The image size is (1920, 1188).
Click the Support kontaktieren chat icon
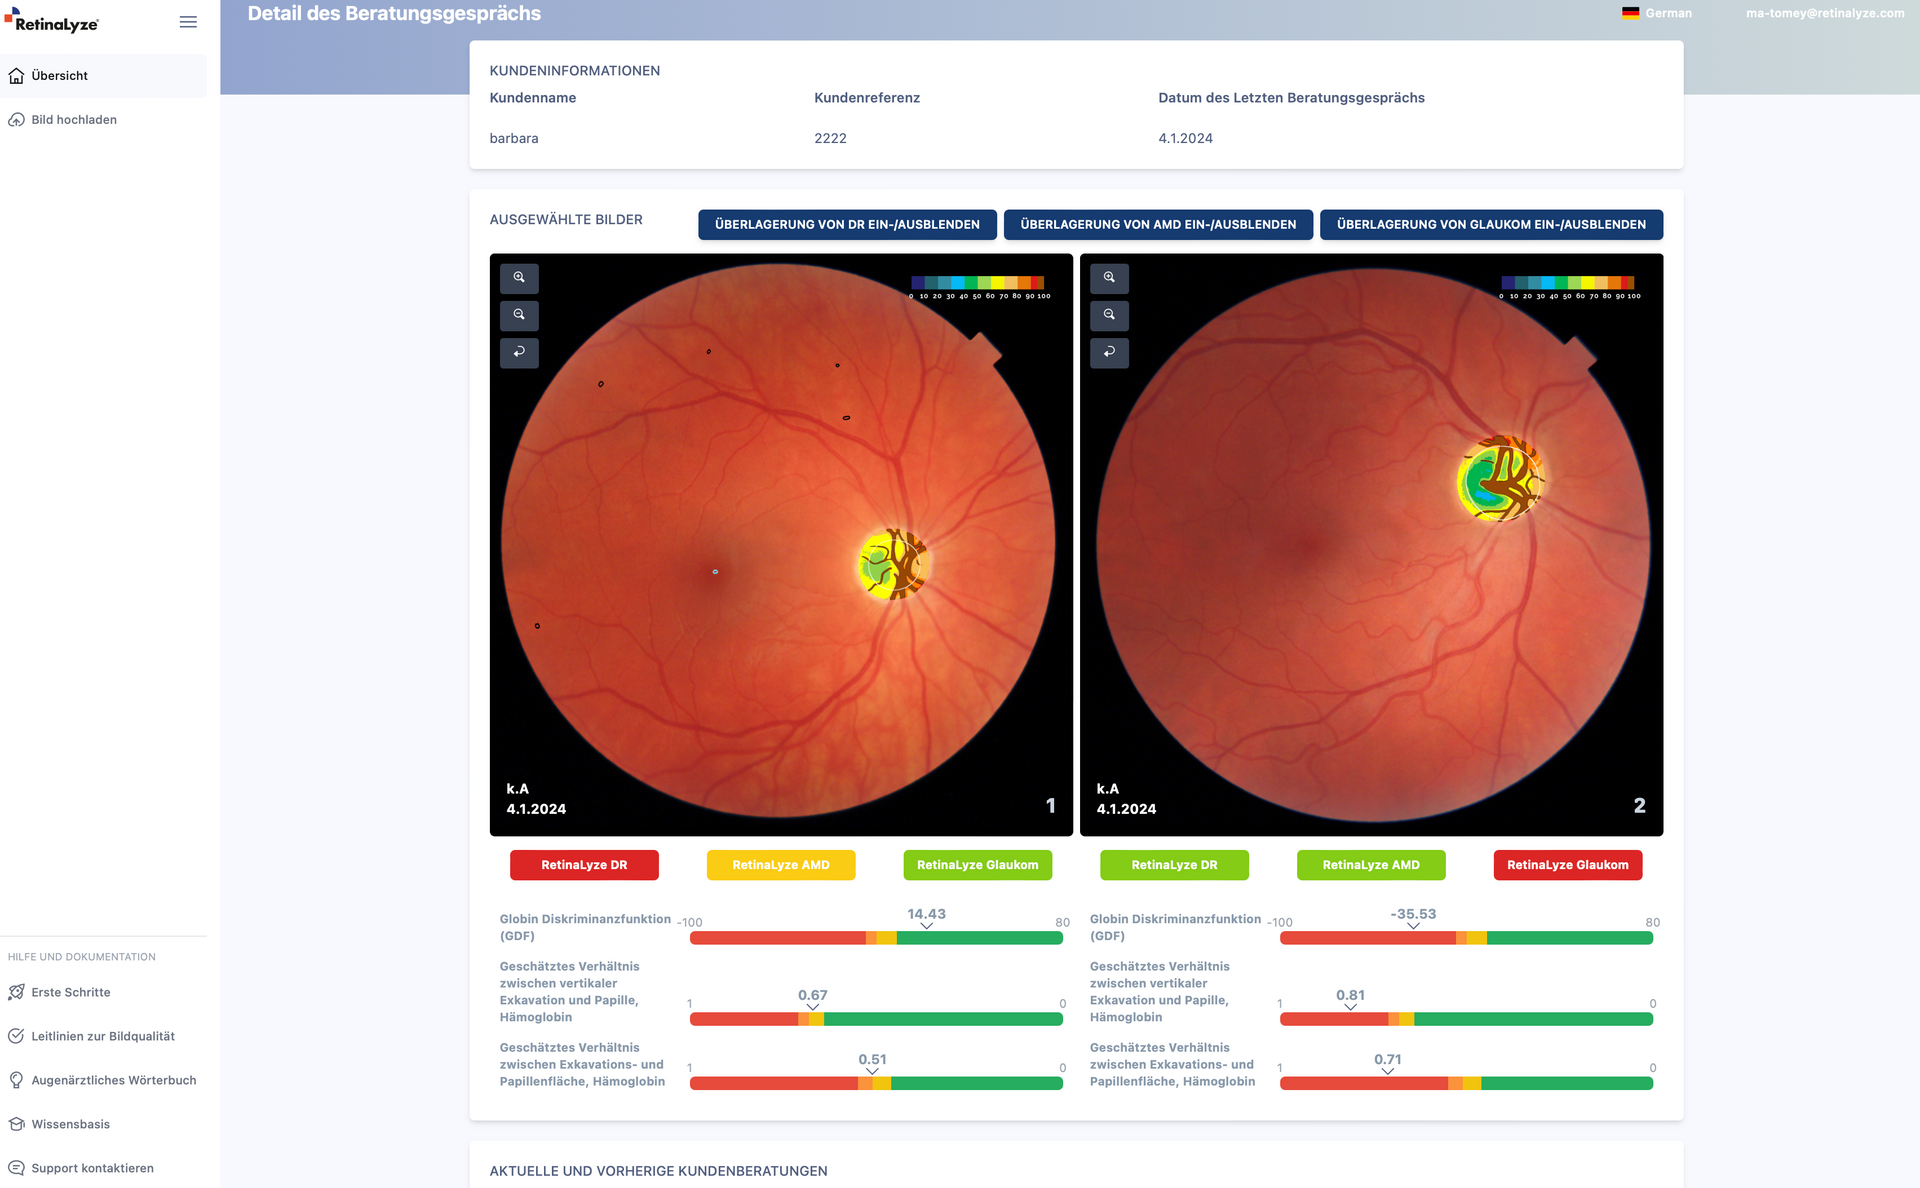pyautogui.click(x=16, y=1168)
